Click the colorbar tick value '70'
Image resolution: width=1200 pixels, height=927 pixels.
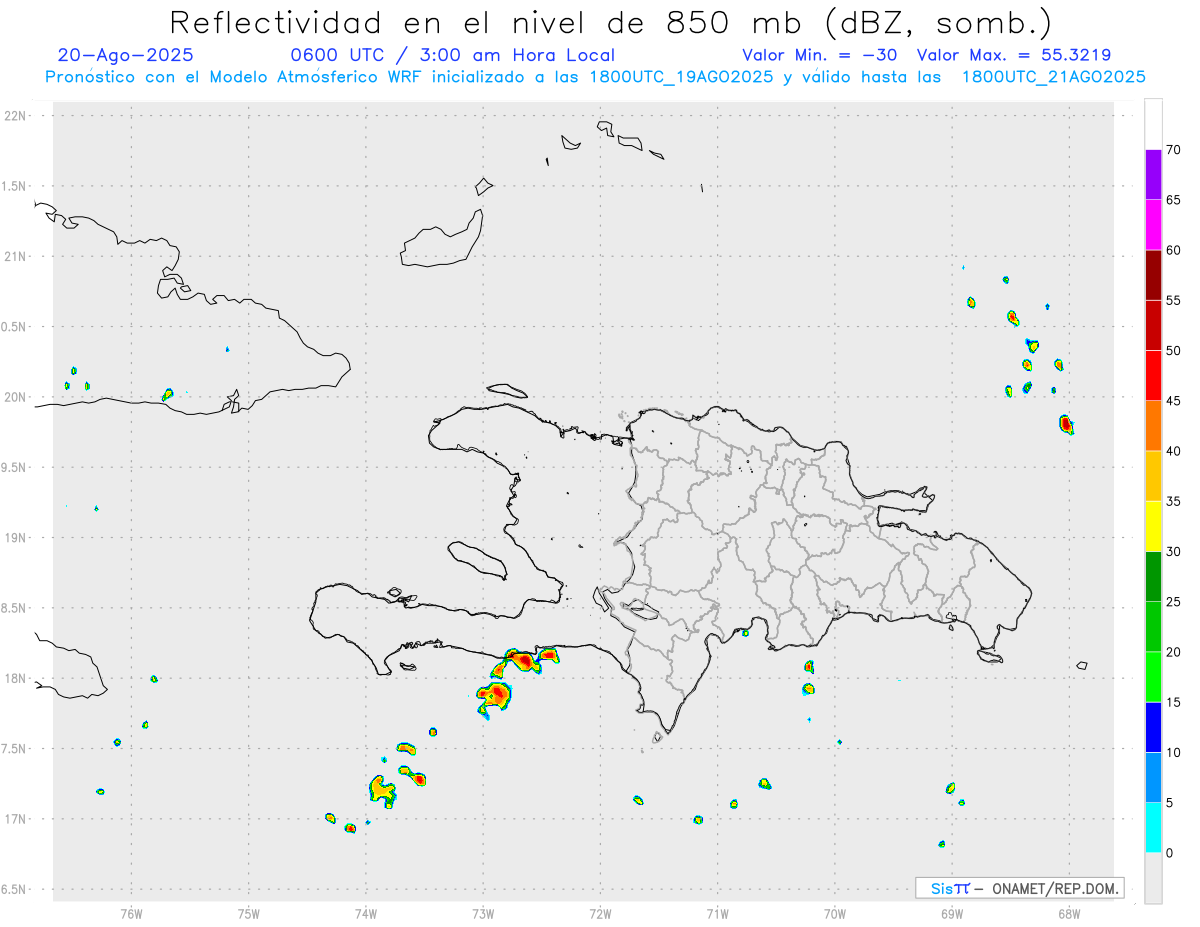coord(1173,150)
